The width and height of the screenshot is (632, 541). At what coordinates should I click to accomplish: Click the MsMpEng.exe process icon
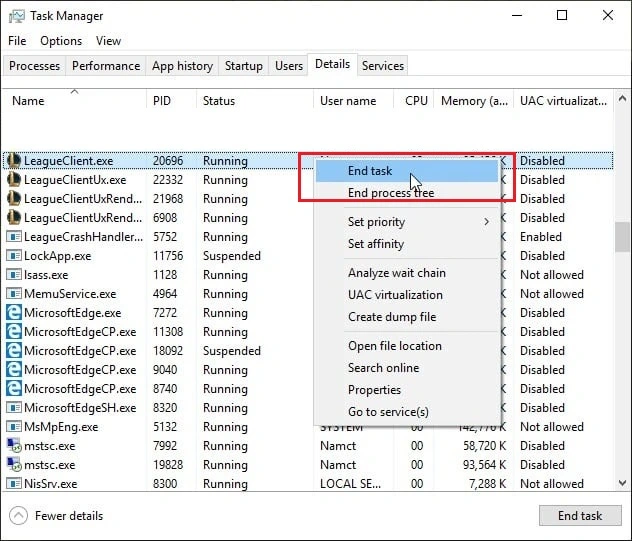pyautogui.click(x=14, y=427)
